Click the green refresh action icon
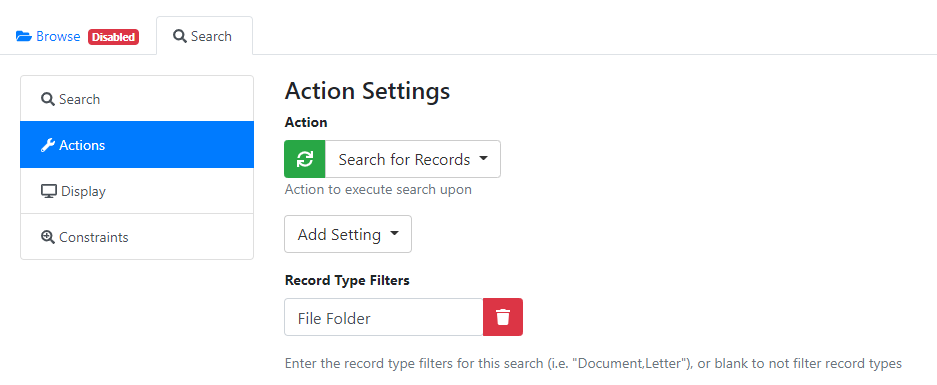The width and height of the screenshot is (937, 385). (x=305, y=159)
